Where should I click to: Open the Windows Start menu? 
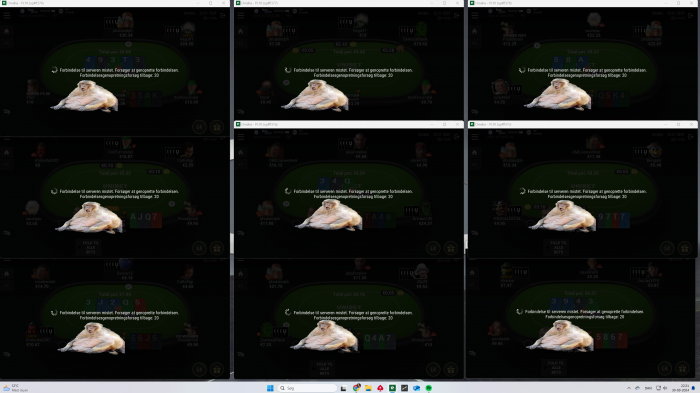(x=270, y=388)
